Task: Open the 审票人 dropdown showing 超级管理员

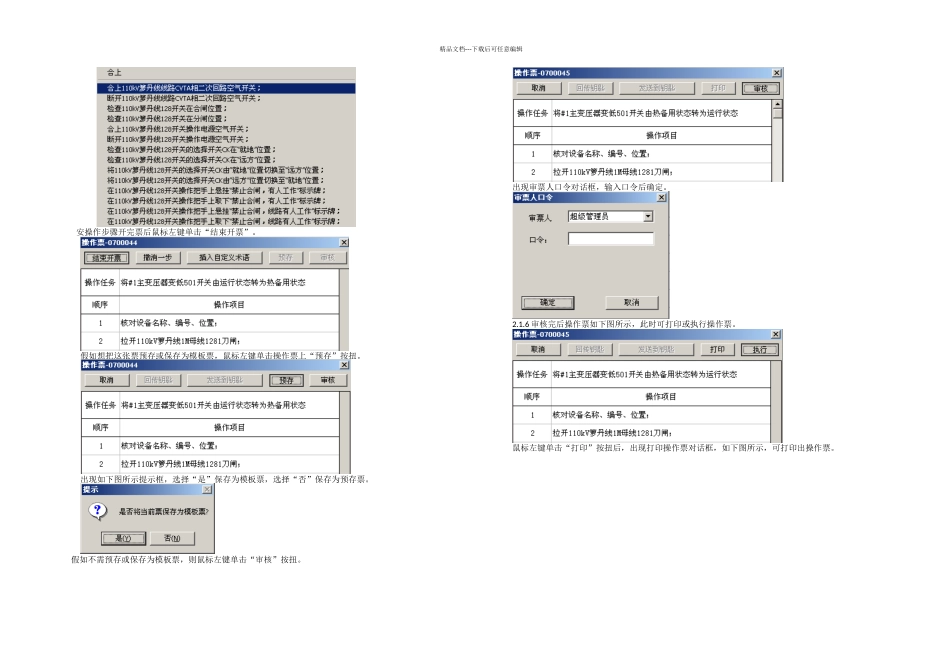Action: [x=648, y=216]
